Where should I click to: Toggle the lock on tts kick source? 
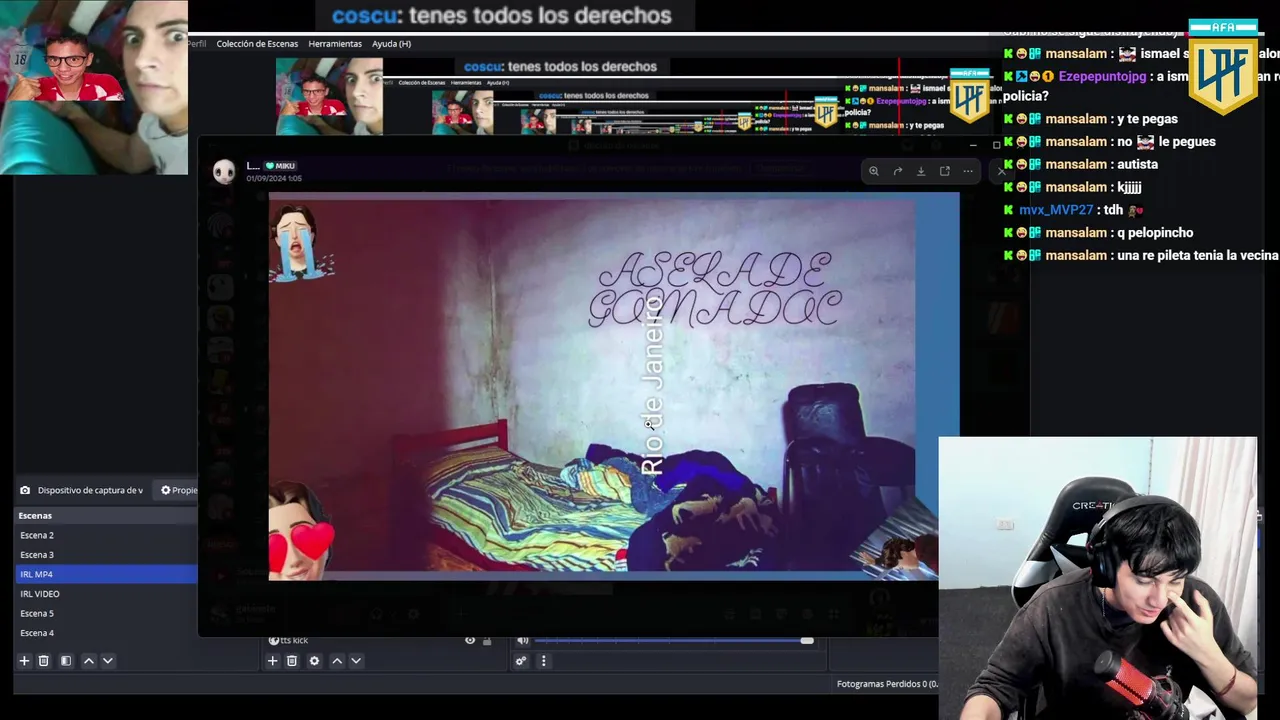click(x=487, y=640)
